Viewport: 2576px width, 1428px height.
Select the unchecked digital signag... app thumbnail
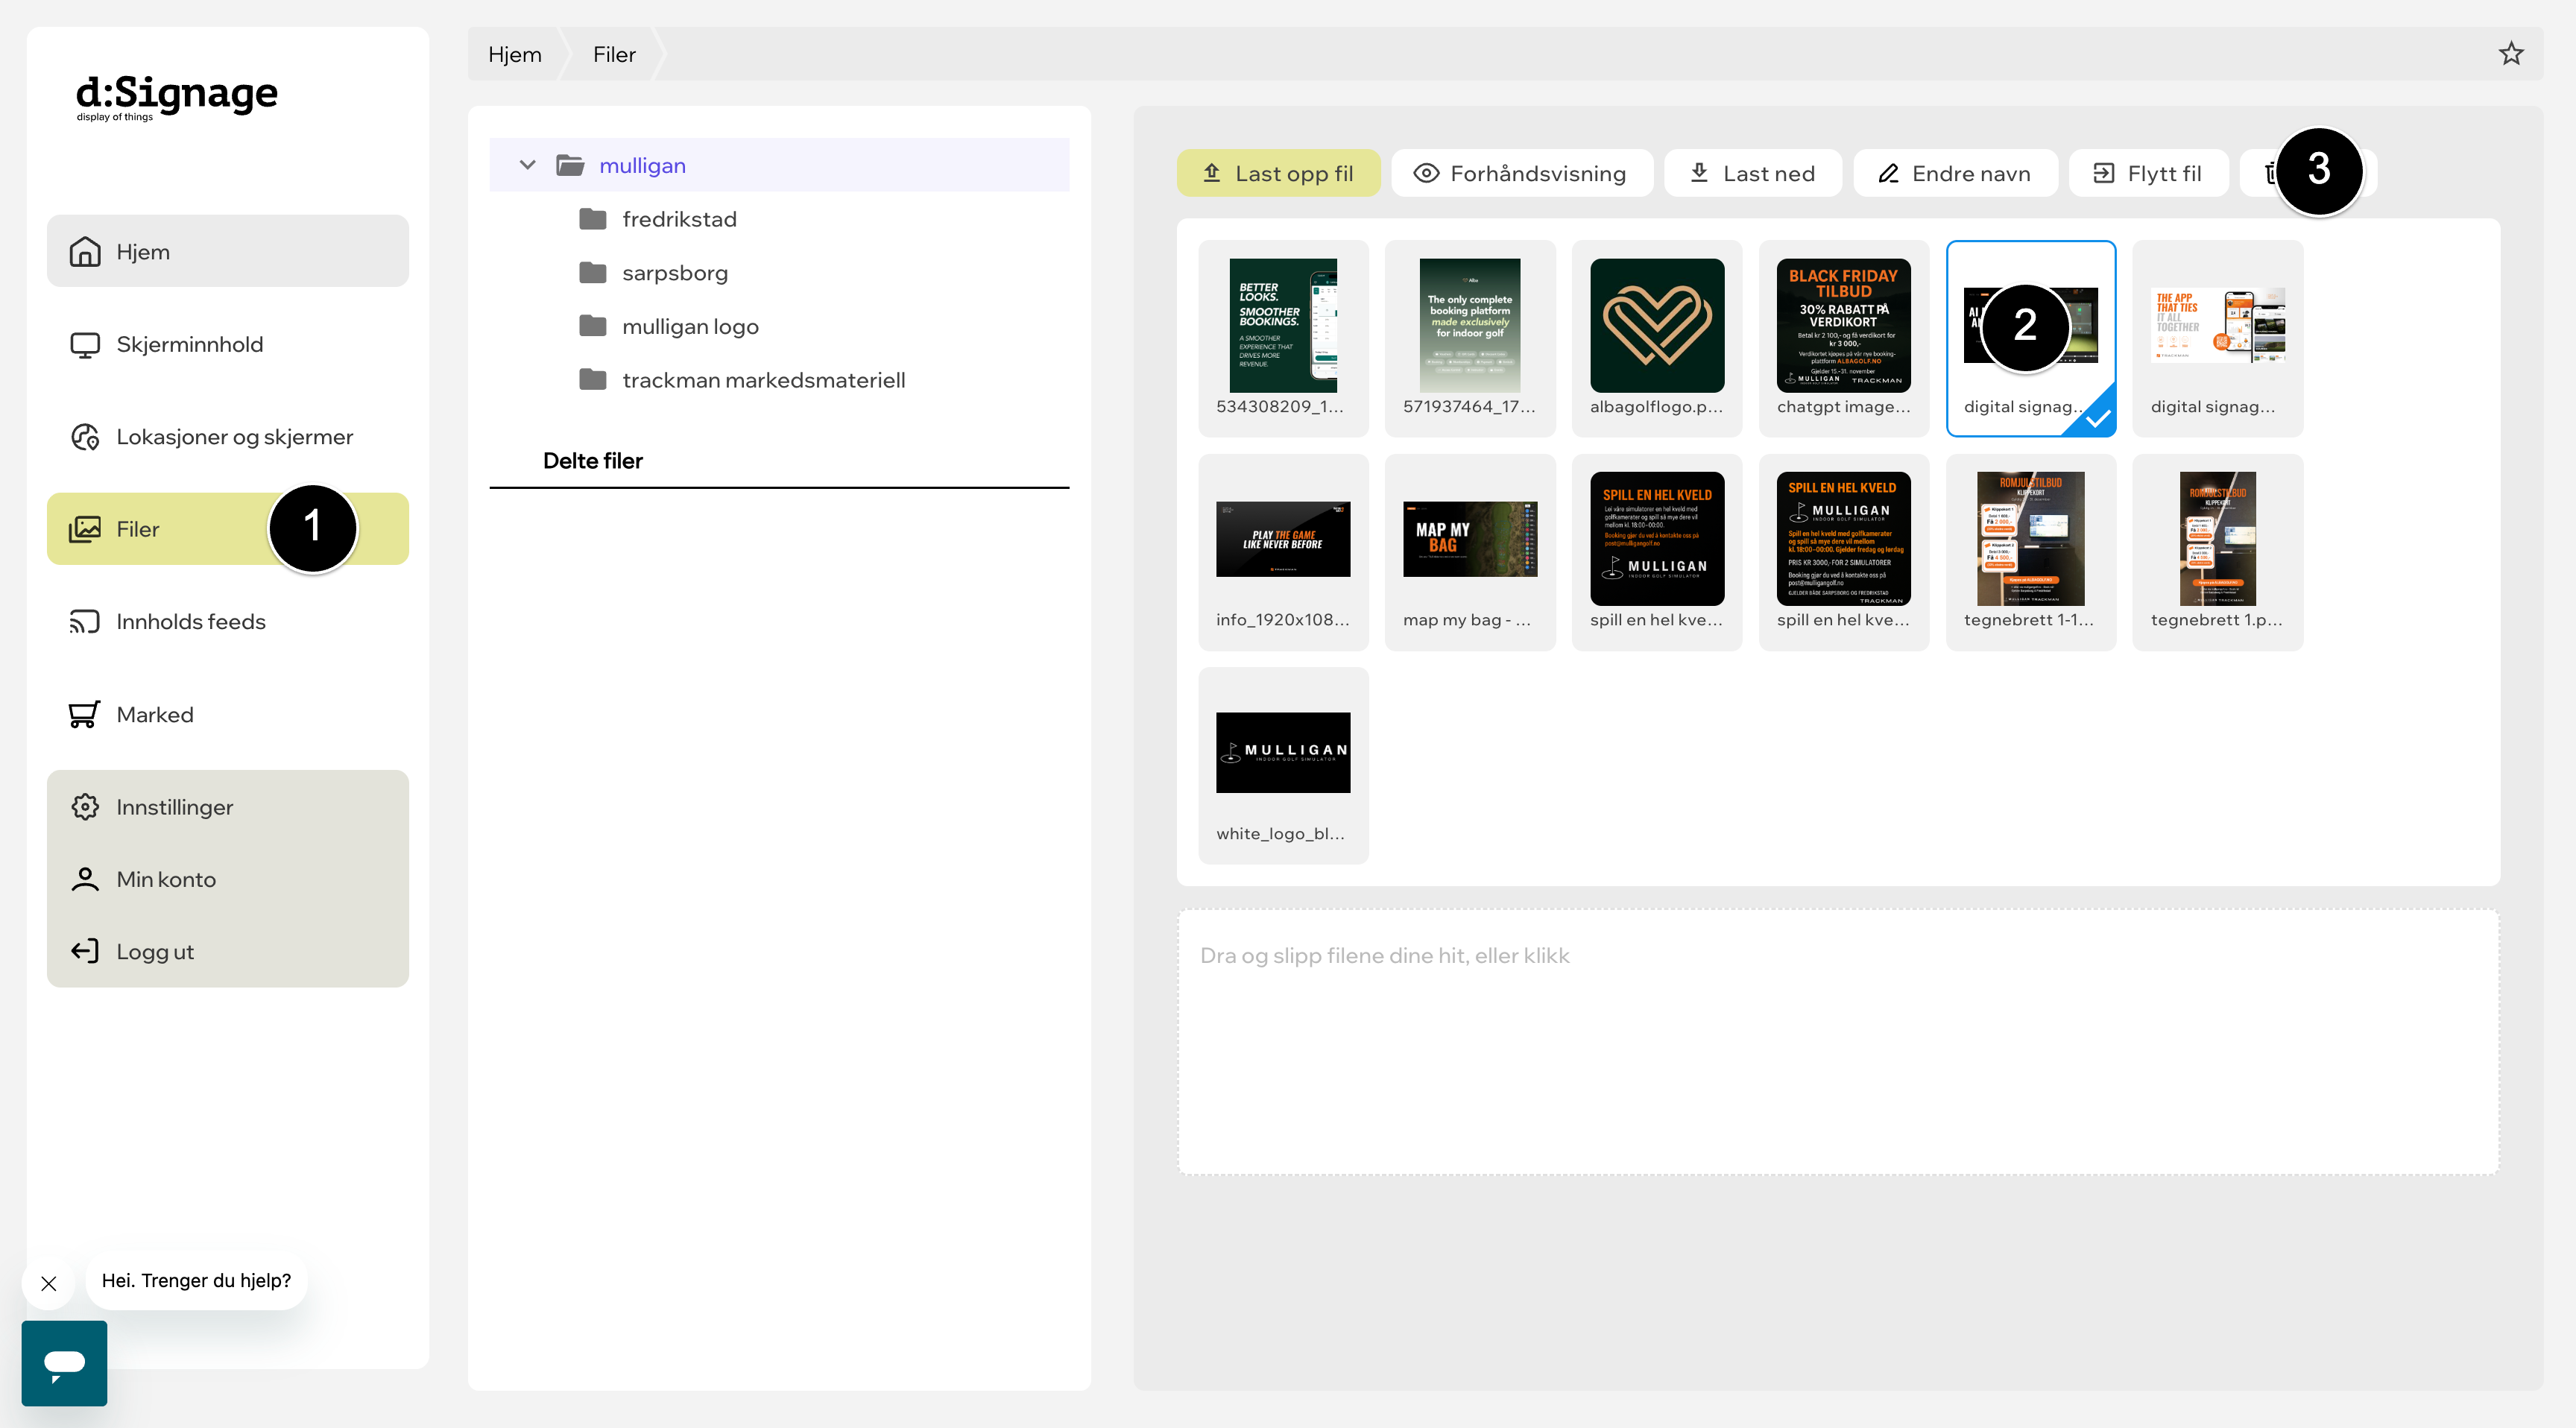coord(2218,338)
